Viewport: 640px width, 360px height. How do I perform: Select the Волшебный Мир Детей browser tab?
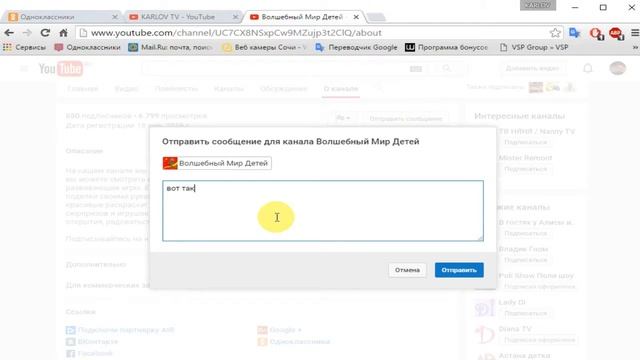[x=302, y=17]
